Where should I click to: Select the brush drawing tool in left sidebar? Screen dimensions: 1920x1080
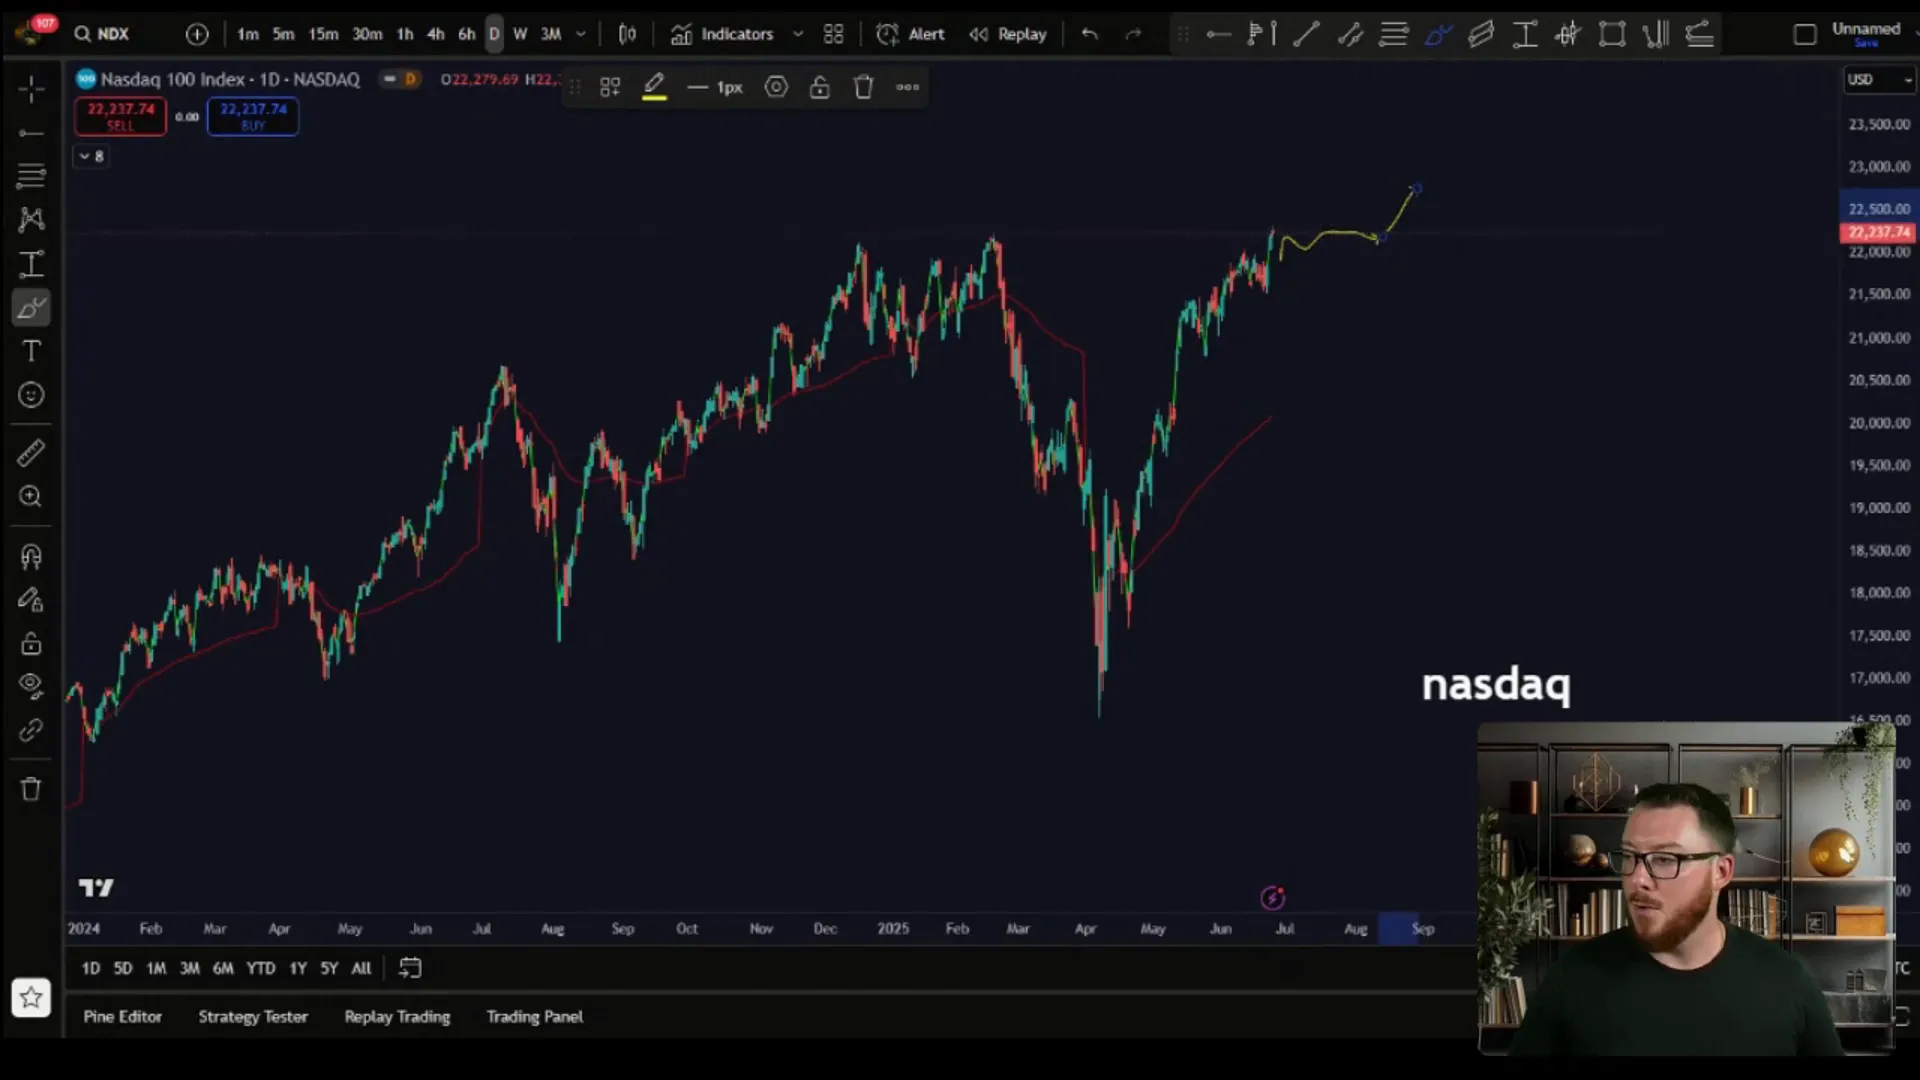(31, 308)
